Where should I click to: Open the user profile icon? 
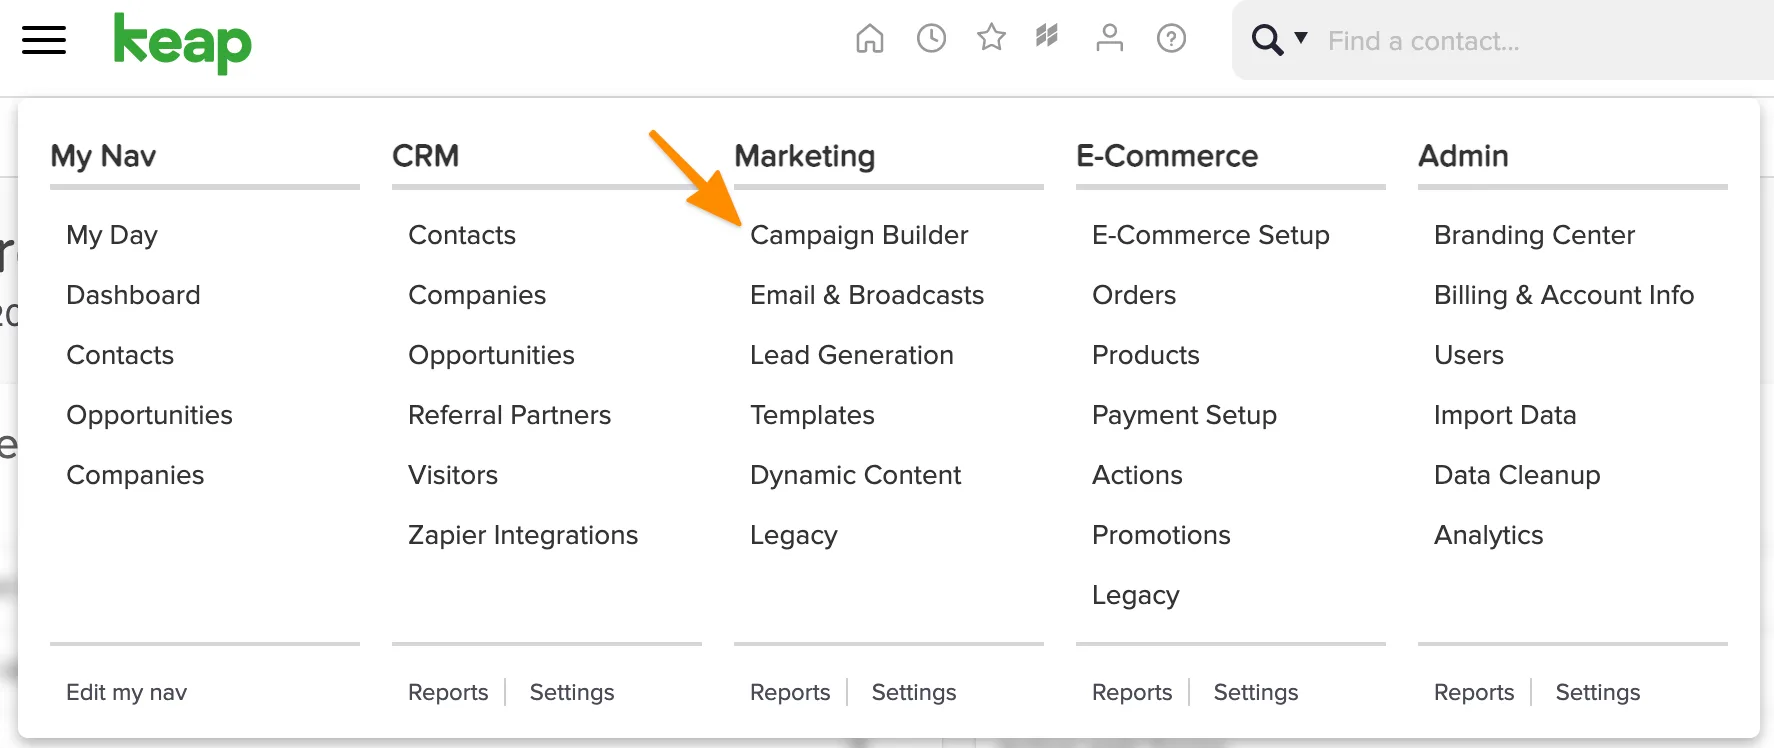[x=1109, y=38]
